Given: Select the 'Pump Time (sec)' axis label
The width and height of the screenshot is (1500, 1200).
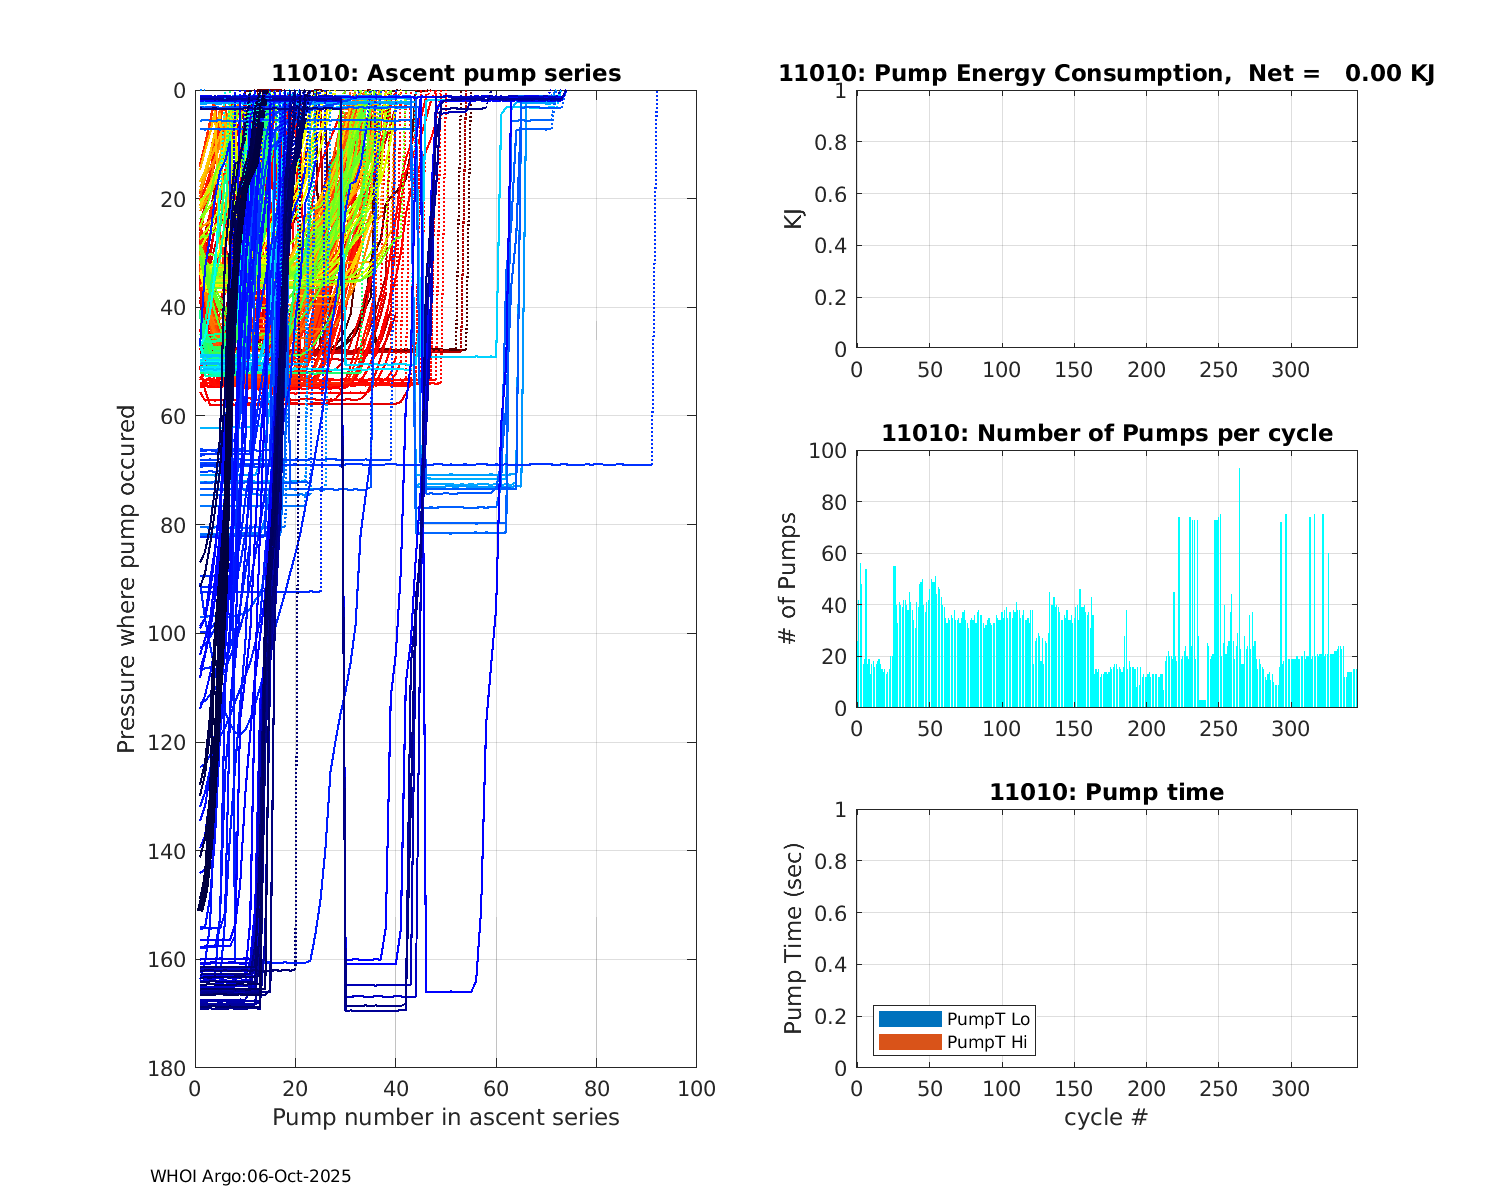Looking at the screenshot, I should pos(793,938).
